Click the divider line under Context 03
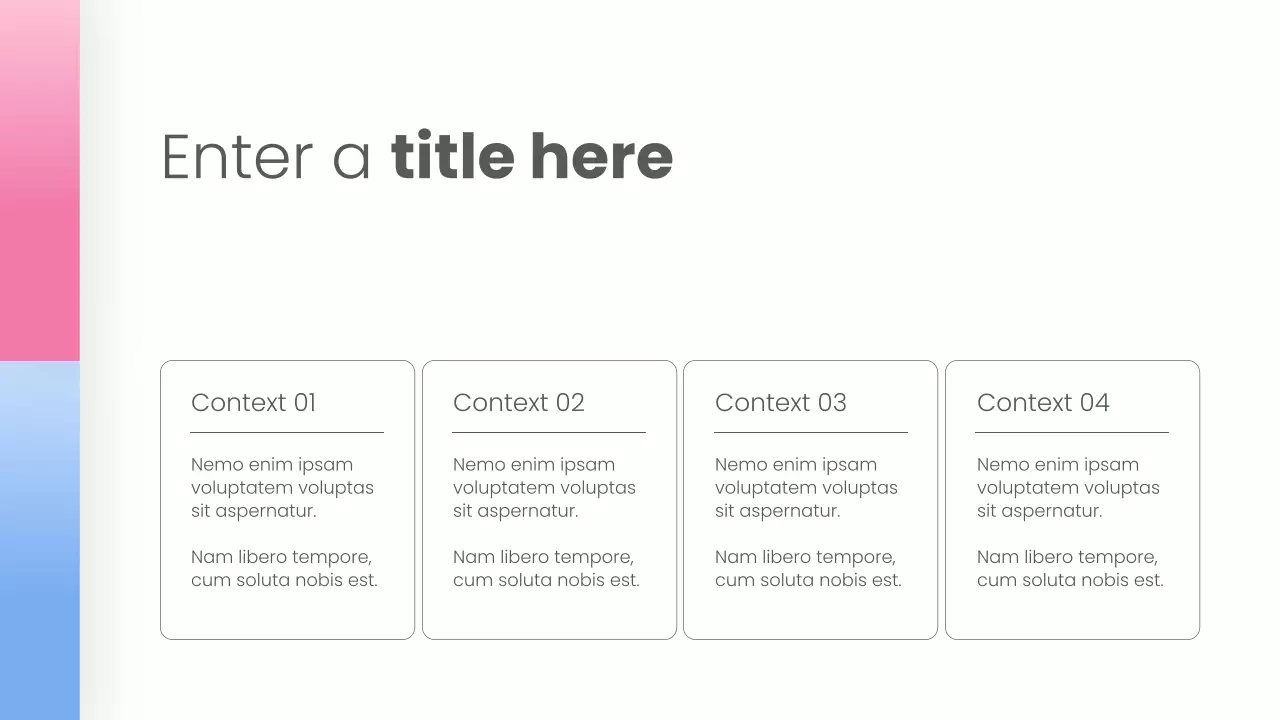The width and height of the screenshot is (1280, 720). click(811, 433)
